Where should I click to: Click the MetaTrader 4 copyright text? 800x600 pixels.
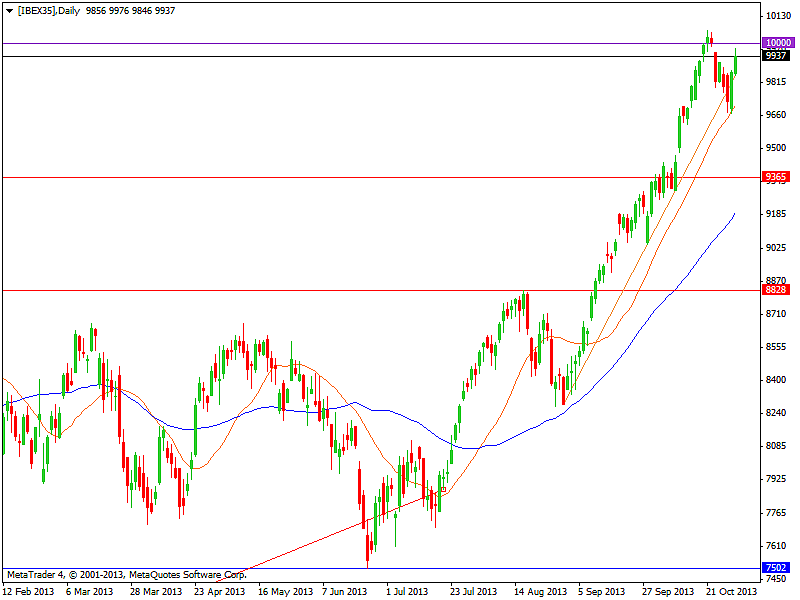(126, 575)
